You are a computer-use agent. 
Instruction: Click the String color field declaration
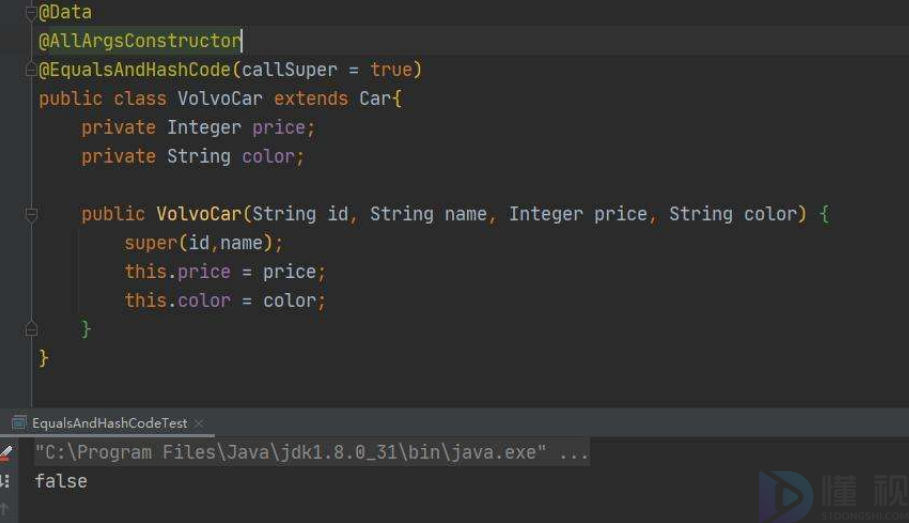click(192, 157)
